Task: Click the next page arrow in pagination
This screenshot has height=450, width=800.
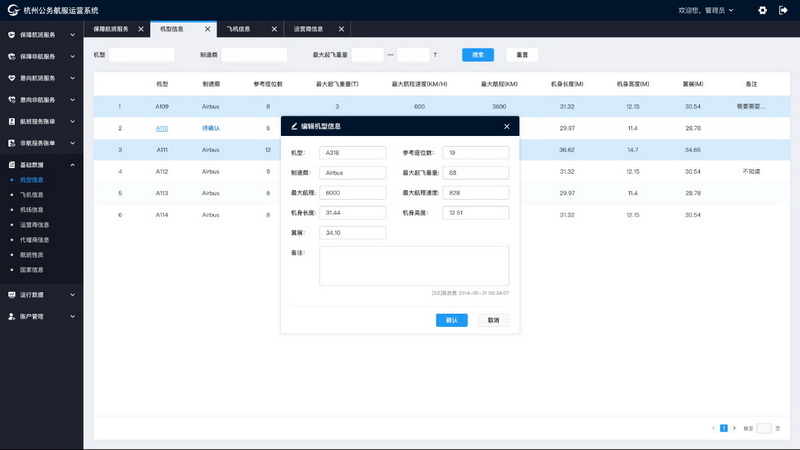Action: 734,427
